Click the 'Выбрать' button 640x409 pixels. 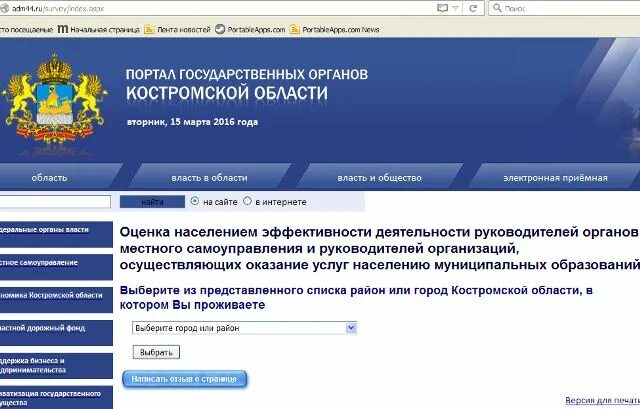[156, 352]
